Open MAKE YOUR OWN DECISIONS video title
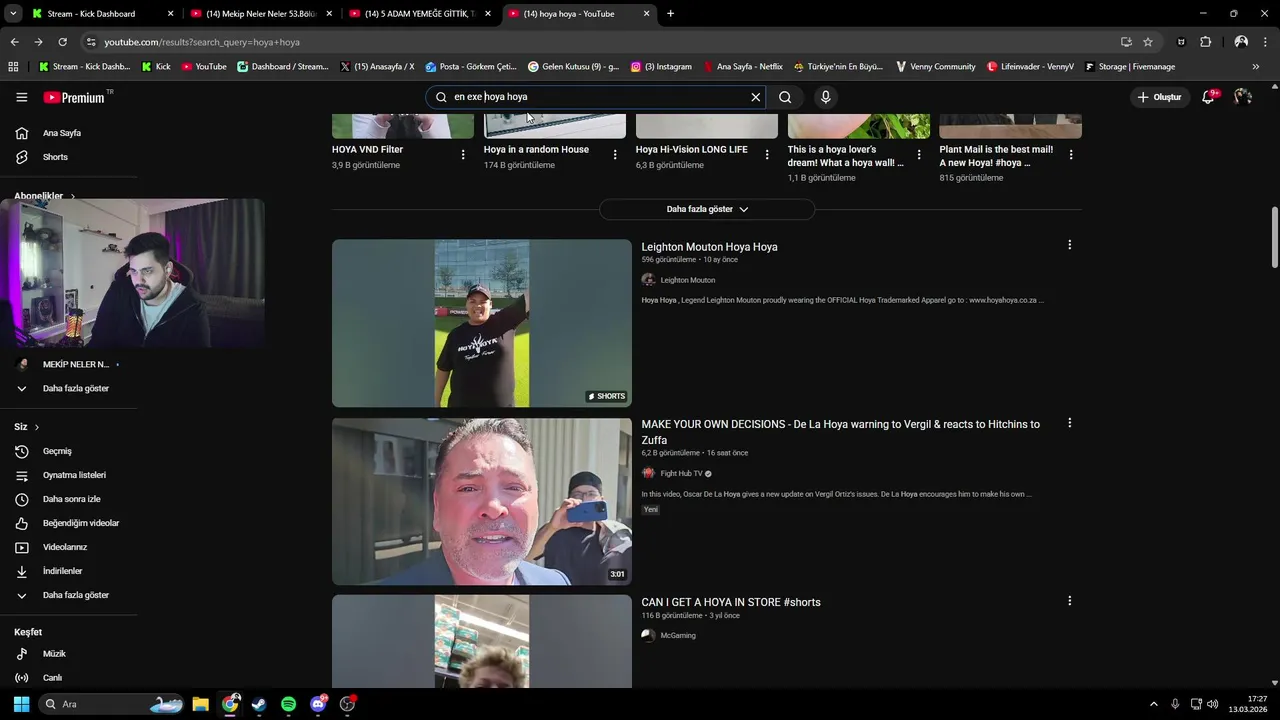Image resolution: width=1280 pixels, height=720 pixels. (x=841, y=432)
